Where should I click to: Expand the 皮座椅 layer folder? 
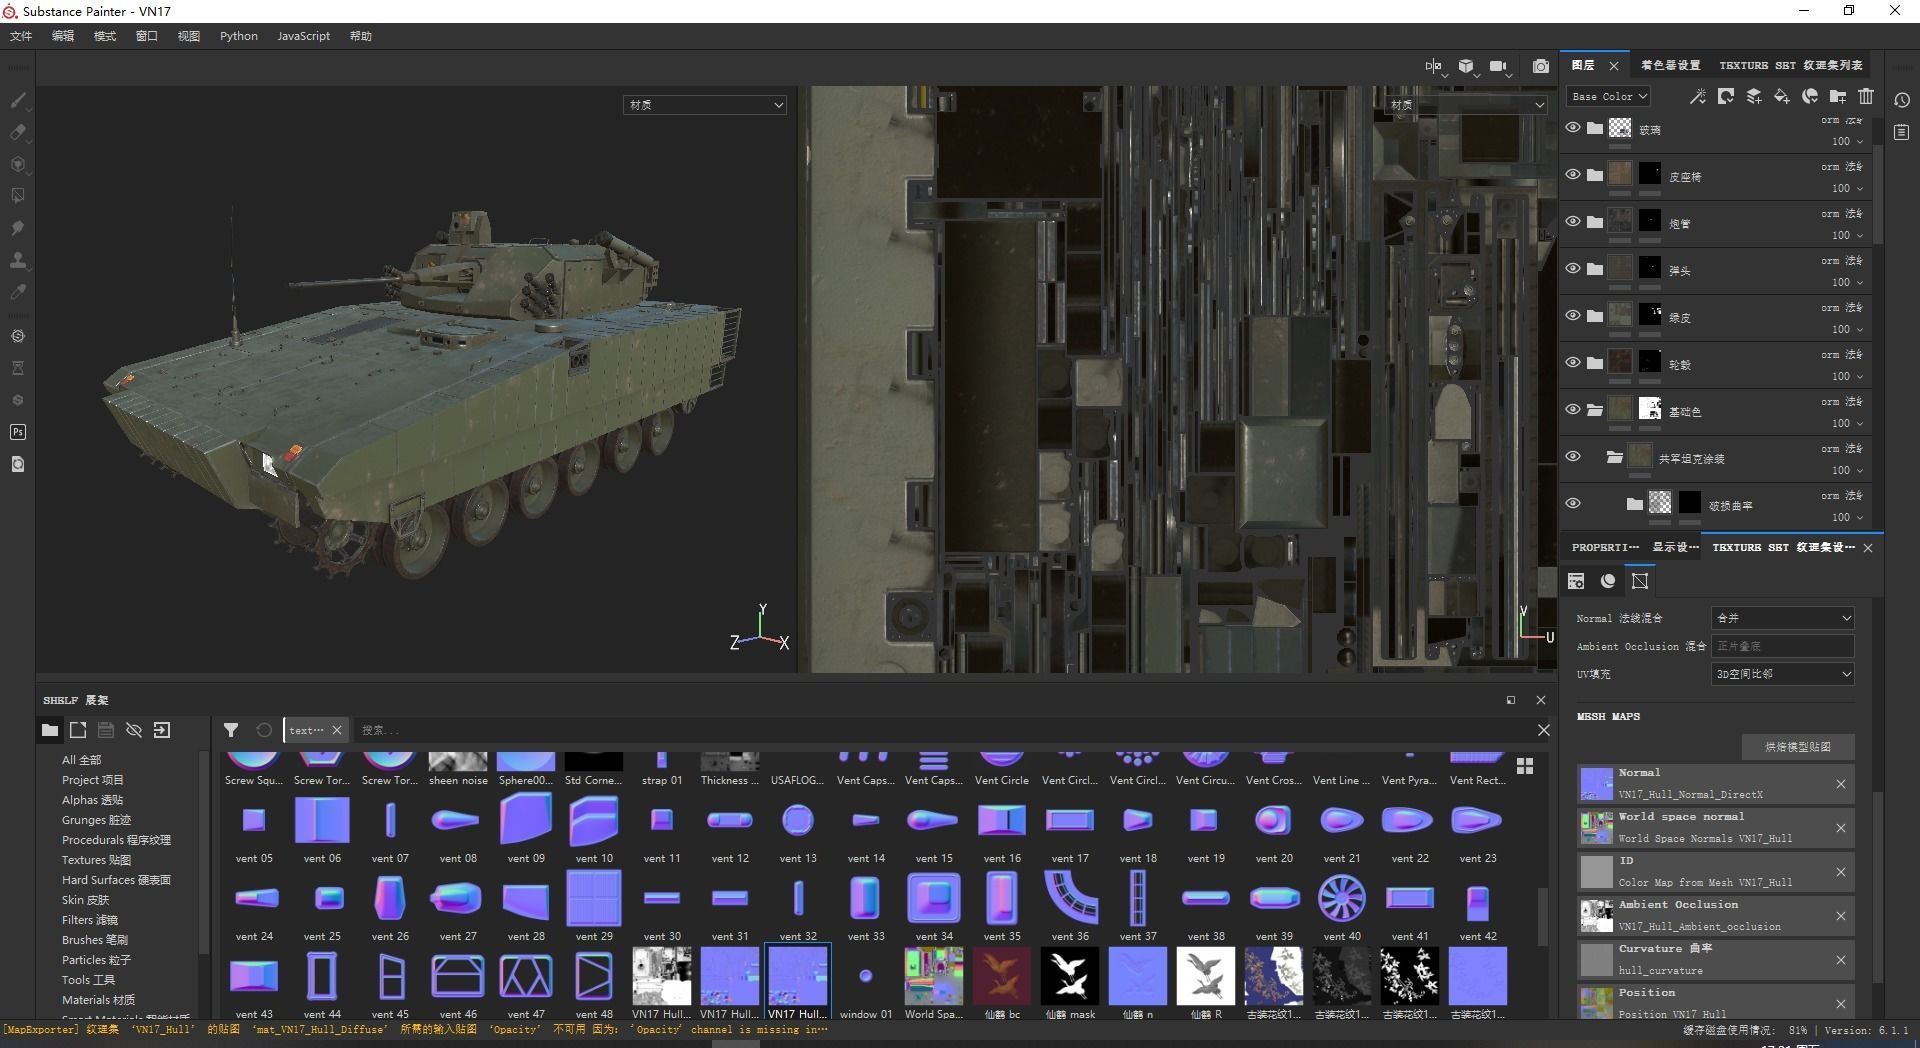coord(1595,175)
